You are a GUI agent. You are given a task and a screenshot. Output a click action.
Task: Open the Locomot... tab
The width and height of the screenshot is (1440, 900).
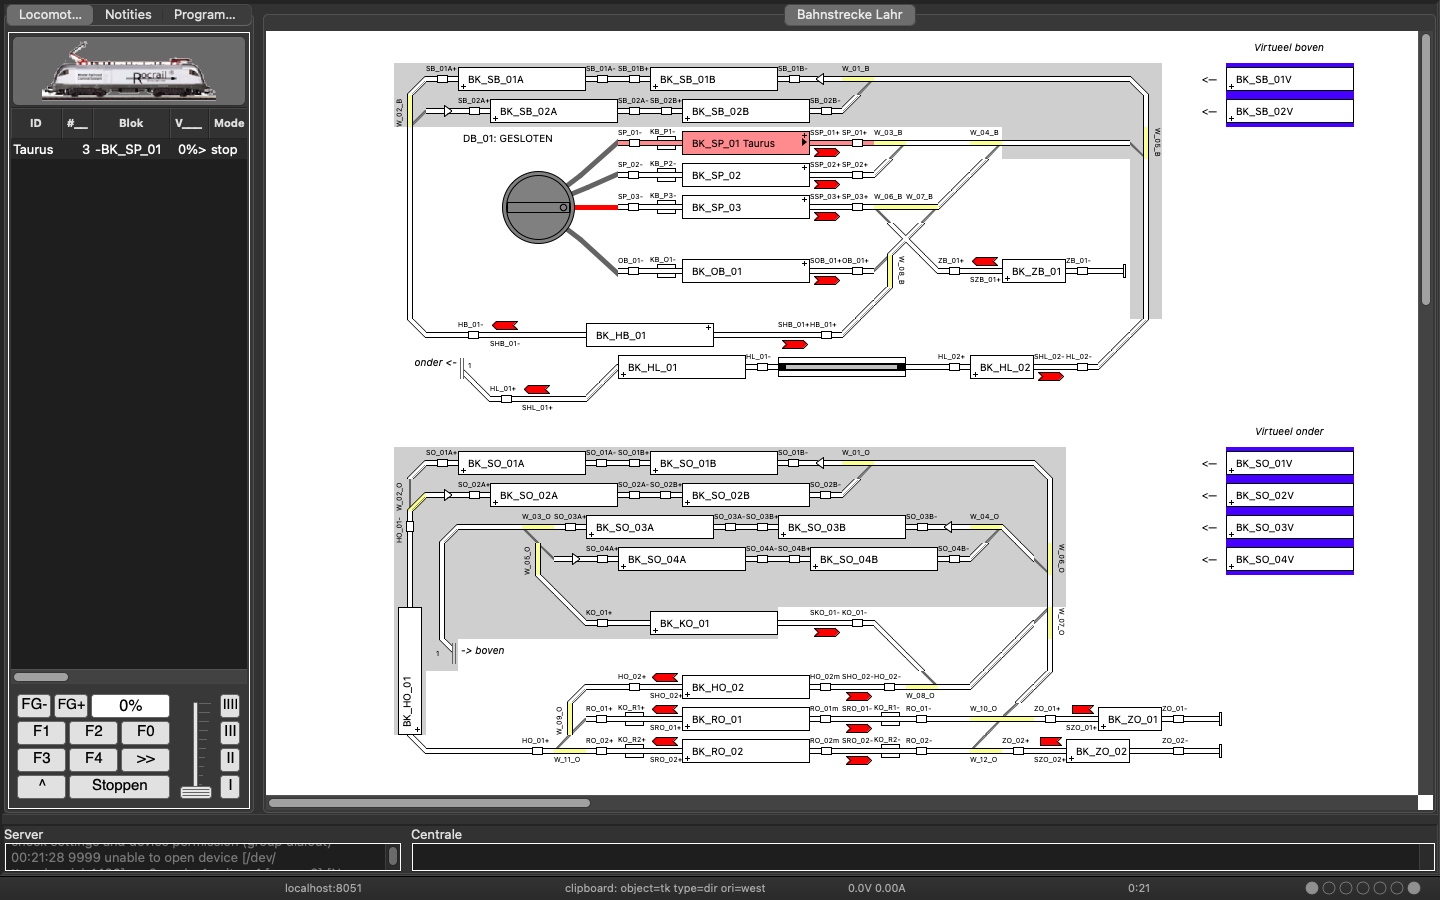click(x=50, y=15)
